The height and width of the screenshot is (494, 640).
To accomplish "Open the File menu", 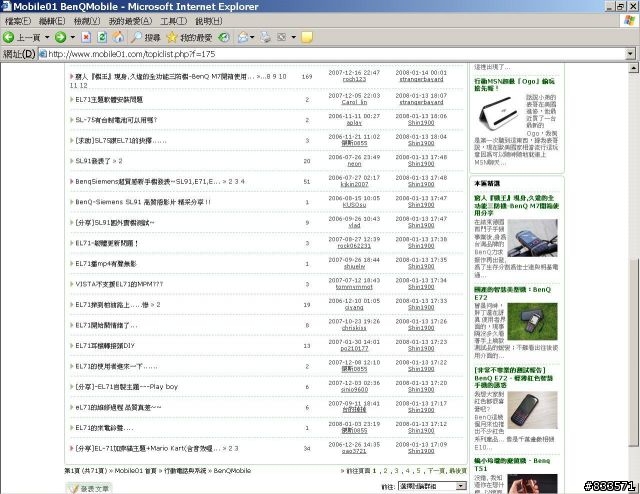I will (18, 21).
